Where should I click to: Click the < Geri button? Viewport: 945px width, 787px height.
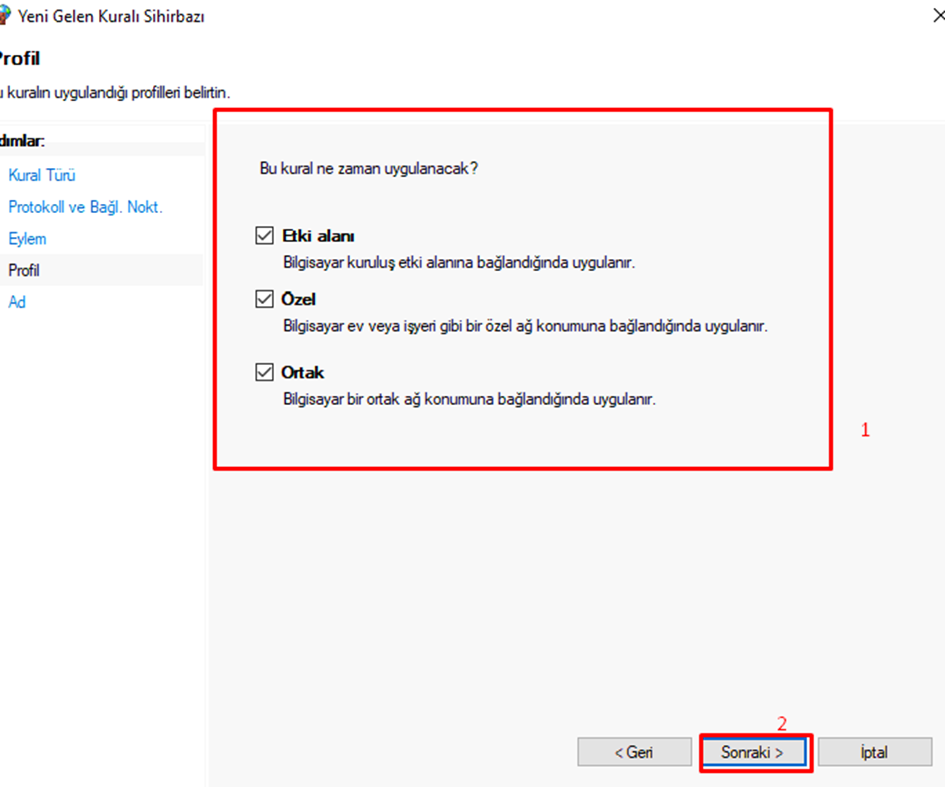coord(634,752)
